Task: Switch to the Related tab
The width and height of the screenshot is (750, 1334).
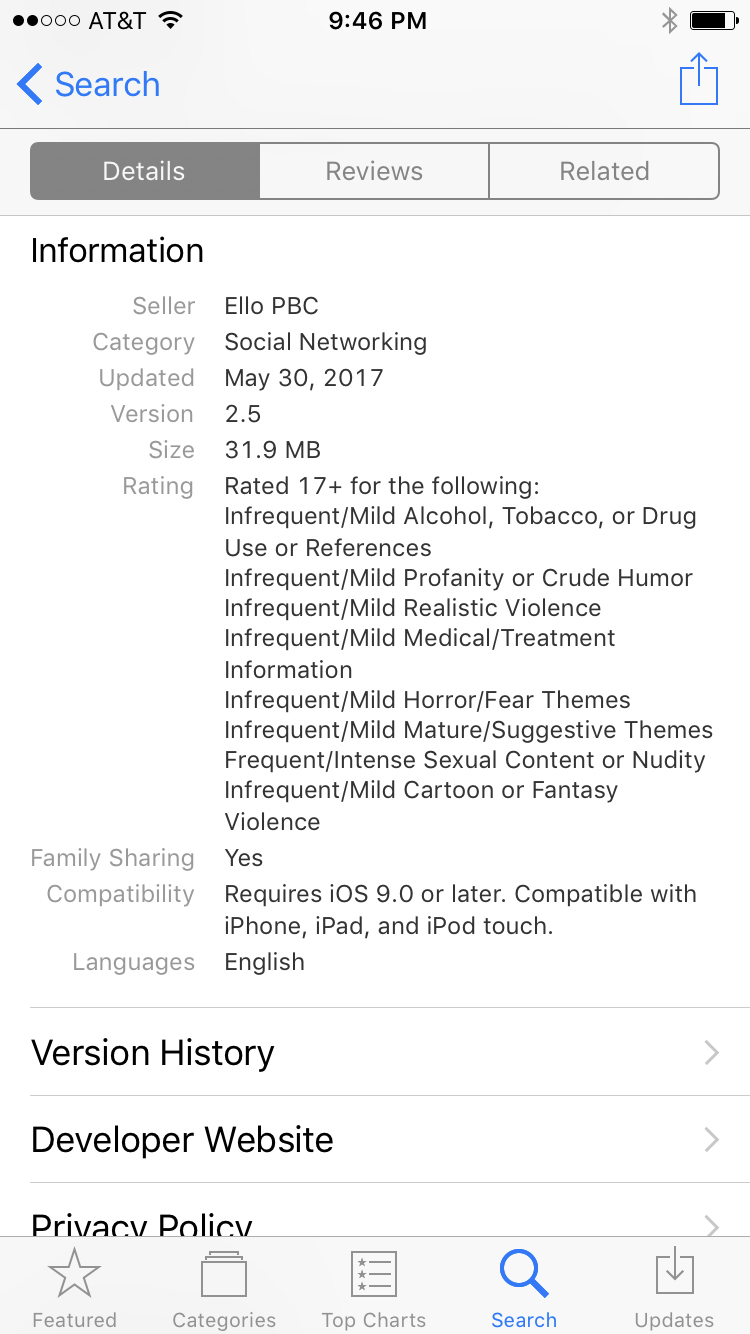Action: tap(604, 171)
